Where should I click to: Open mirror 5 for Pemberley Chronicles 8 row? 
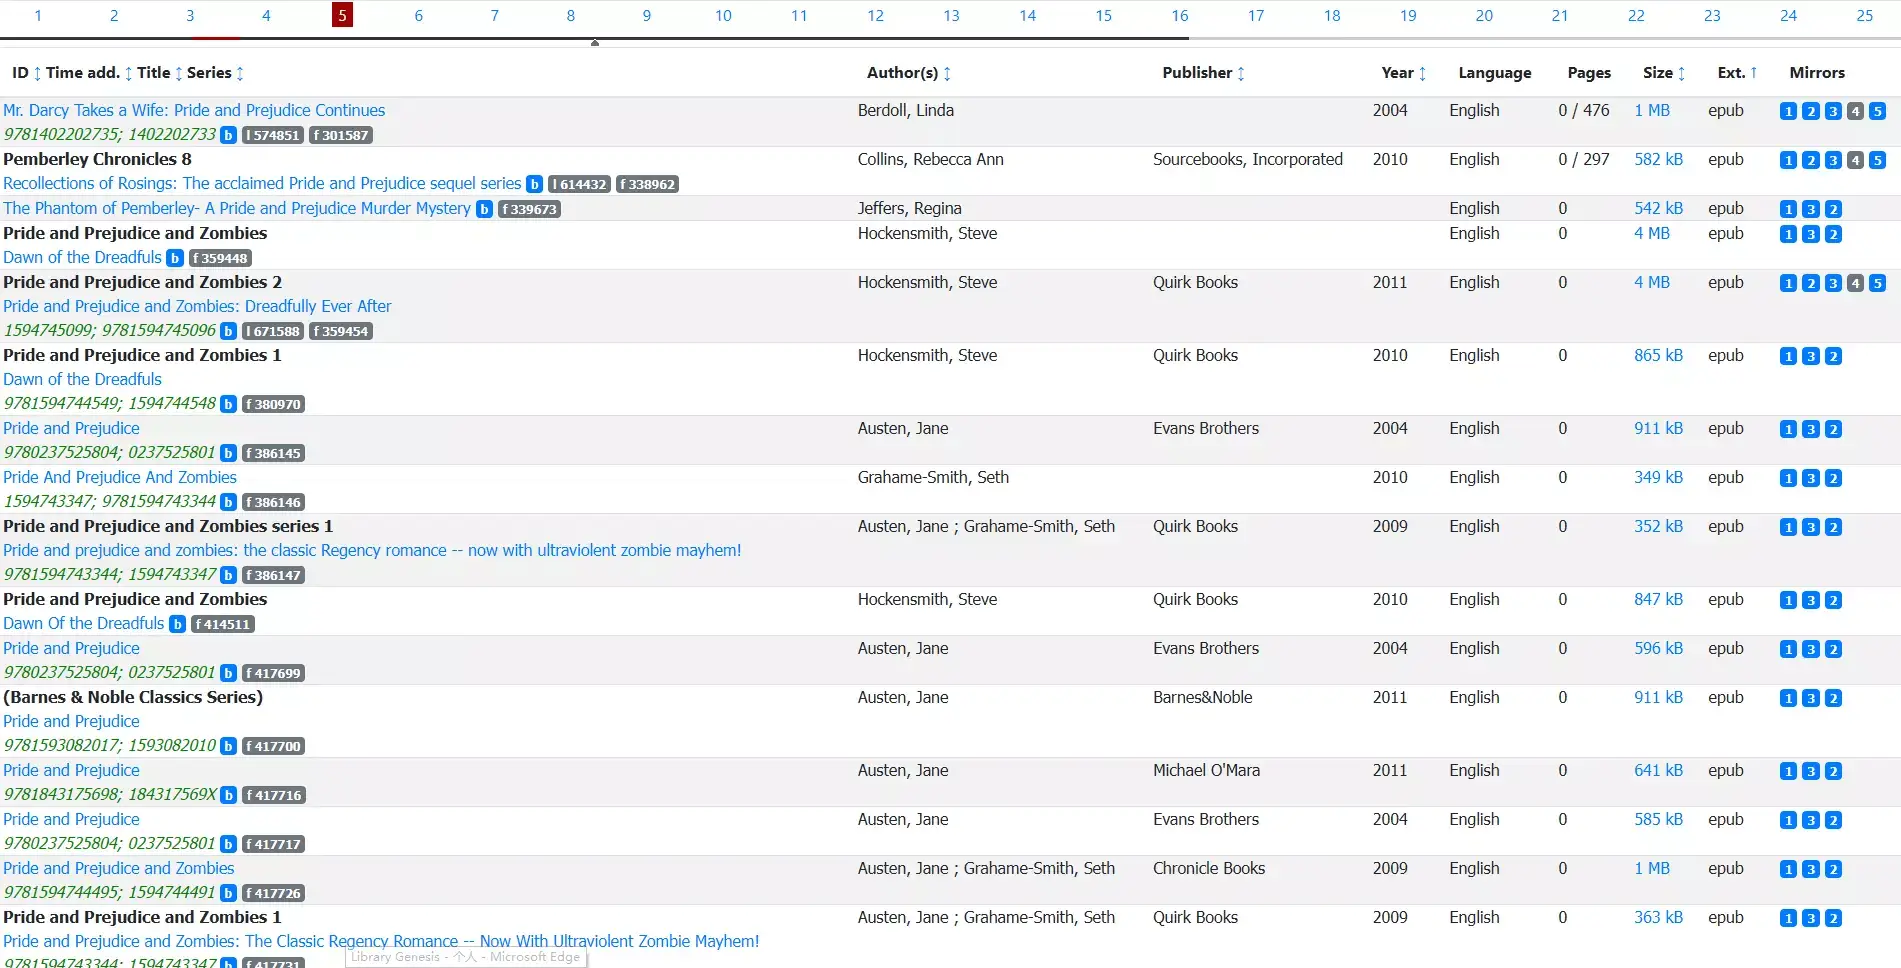pyautogui.click(x=1877, y=160)
